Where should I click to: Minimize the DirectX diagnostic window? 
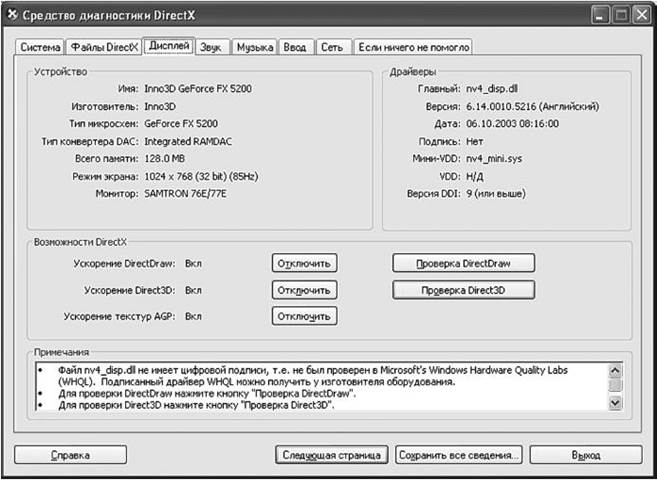click(x=600, y=16)
